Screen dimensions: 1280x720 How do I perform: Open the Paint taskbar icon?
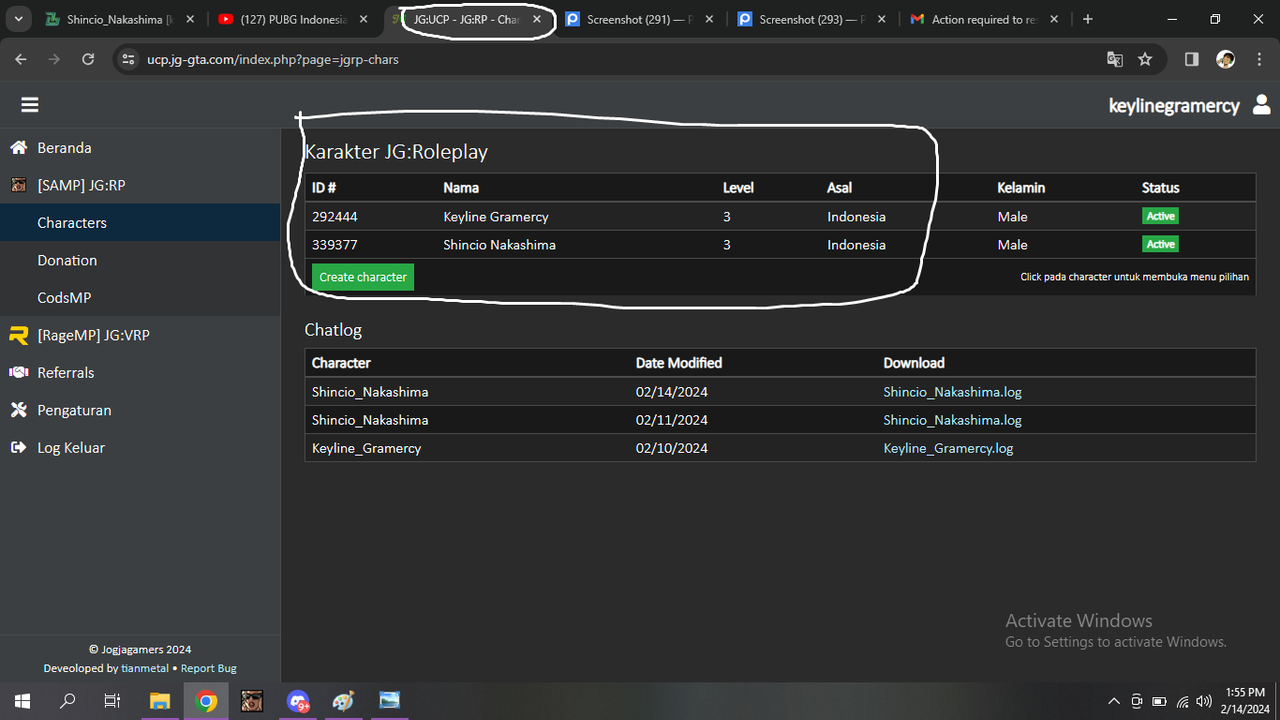(344, 701)
